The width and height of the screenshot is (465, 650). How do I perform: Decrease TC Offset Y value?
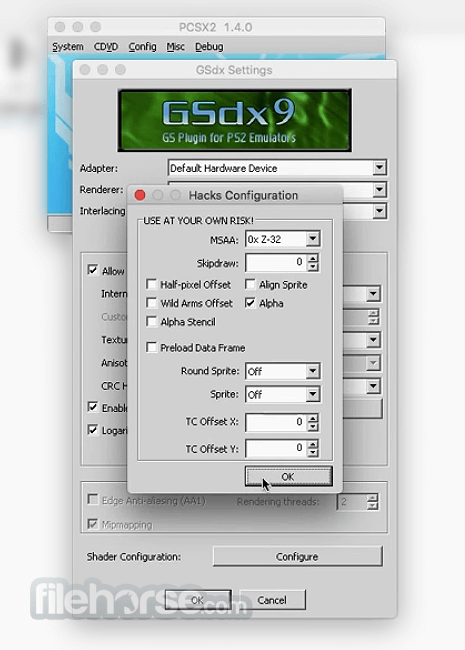click(x=313, y=453)
